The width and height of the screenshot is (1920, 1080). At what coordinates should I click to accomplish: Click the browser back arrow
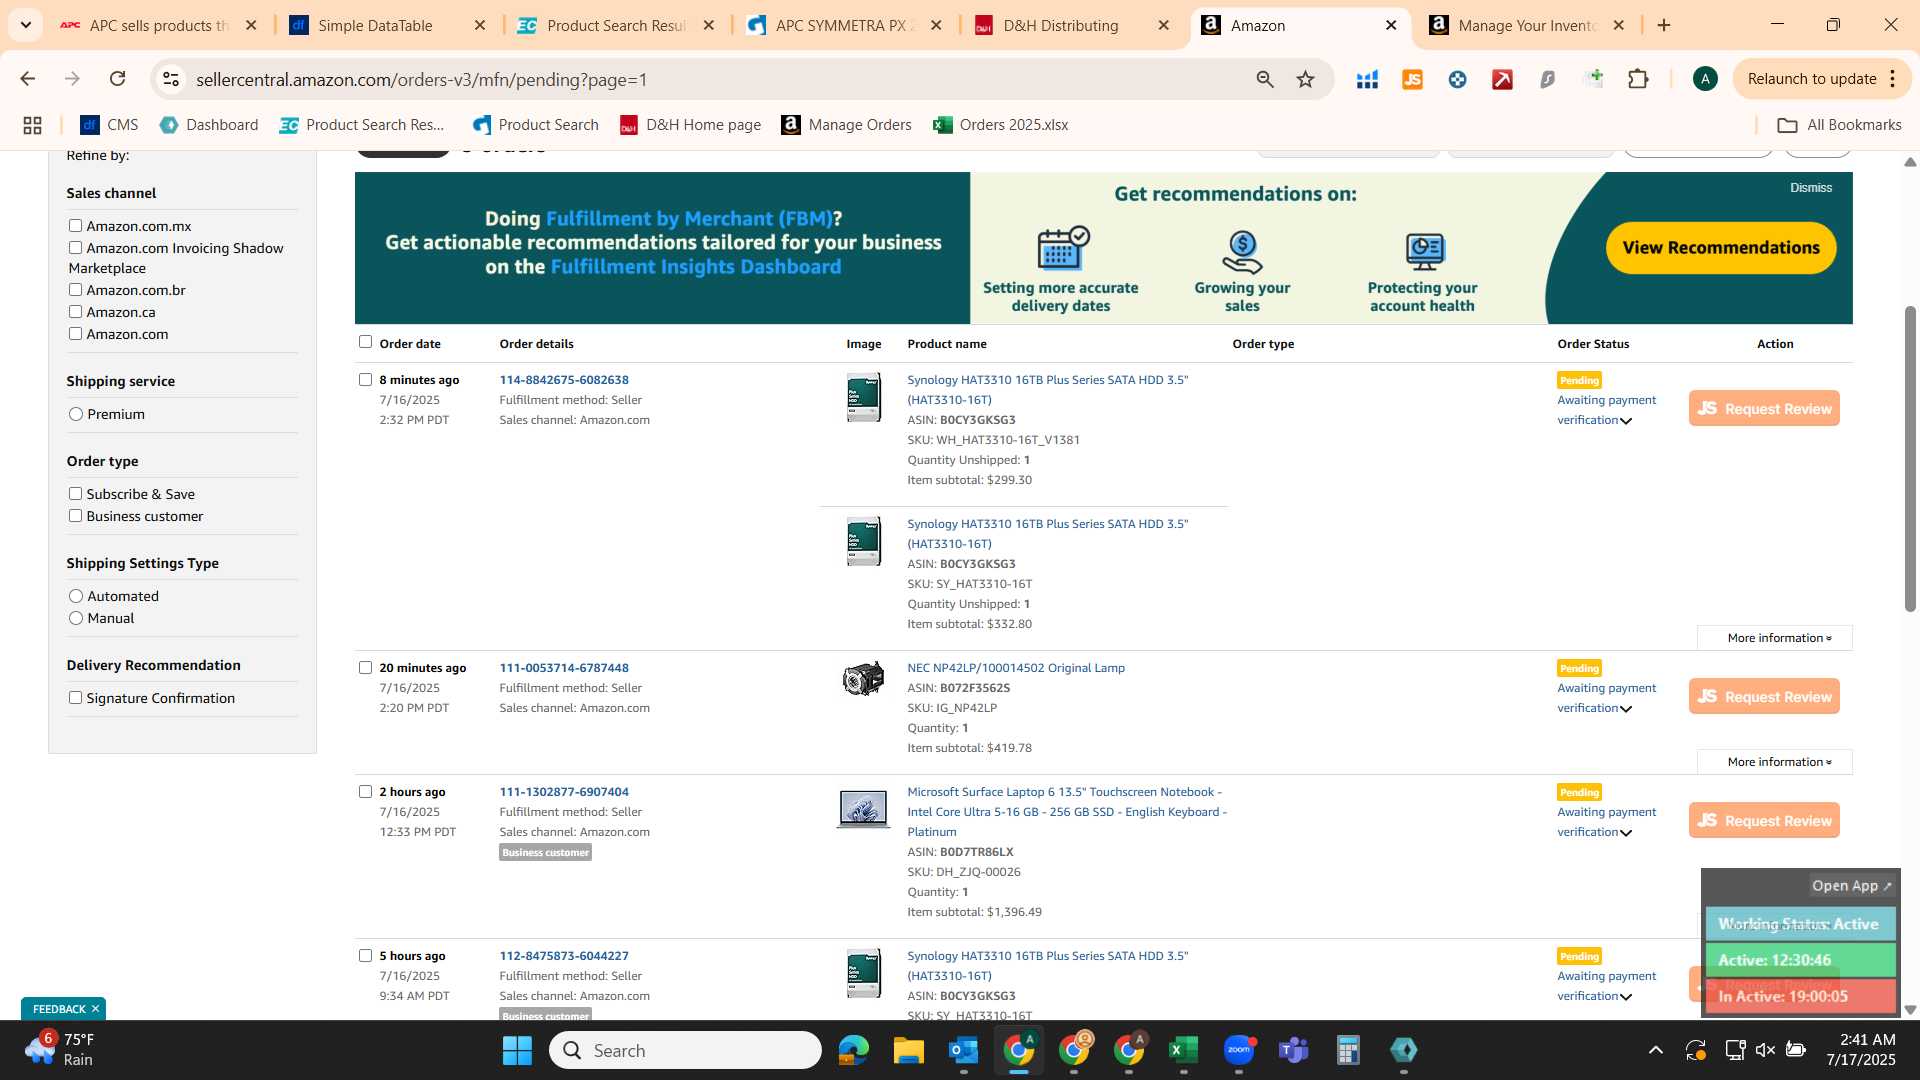28,79
